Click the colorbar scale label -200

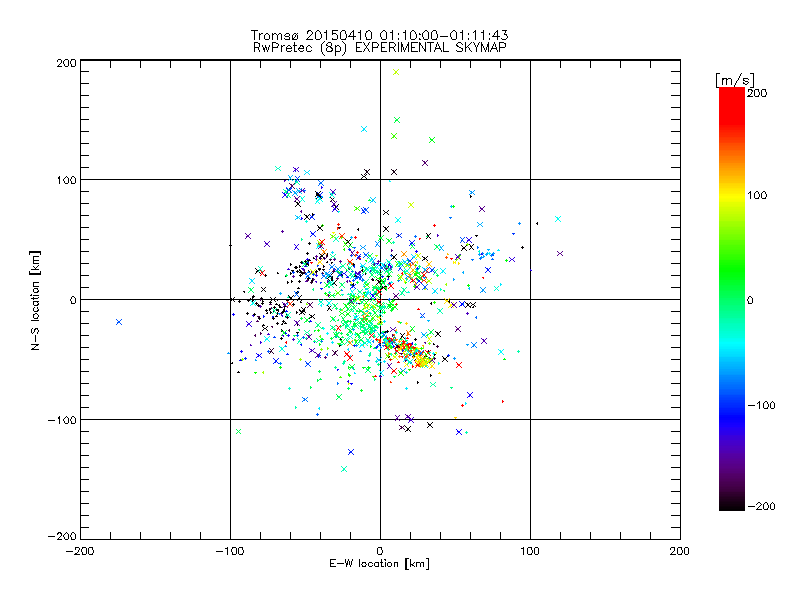pyautogui.click(x=761, y=507)
